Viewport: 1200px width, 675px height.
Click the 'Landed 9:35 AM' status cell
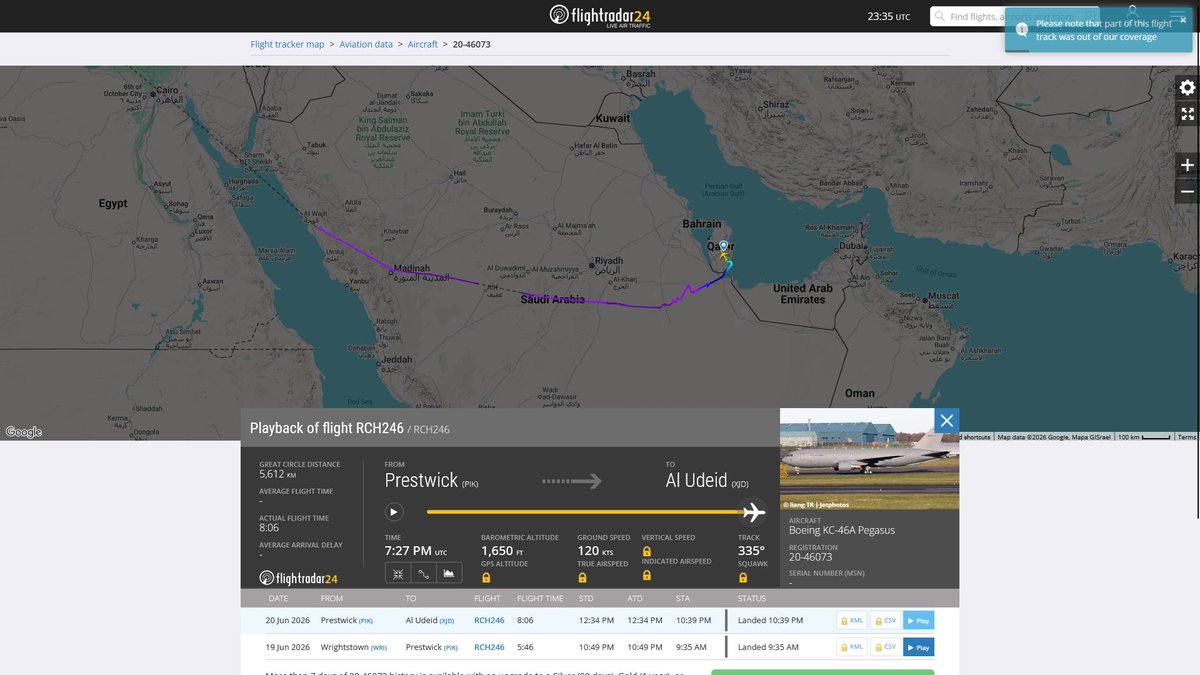(768, 647)
